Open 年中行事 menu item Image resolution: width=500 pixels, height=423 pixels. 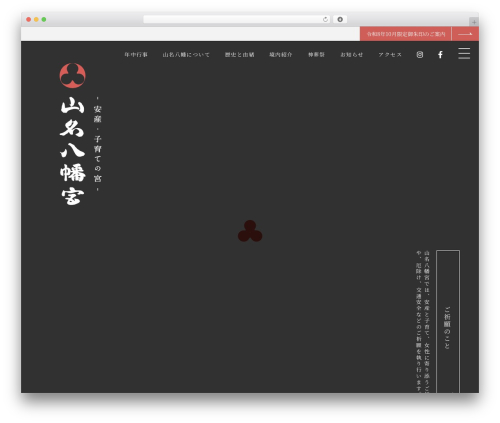pos(136,55)
